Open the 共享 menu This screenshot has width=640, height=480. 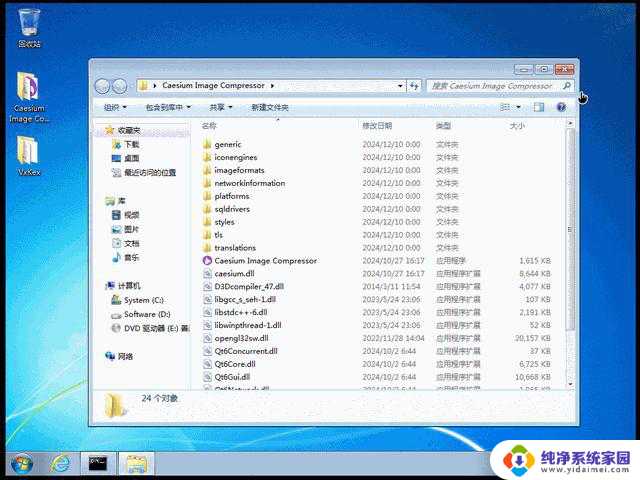click(221, 107)
